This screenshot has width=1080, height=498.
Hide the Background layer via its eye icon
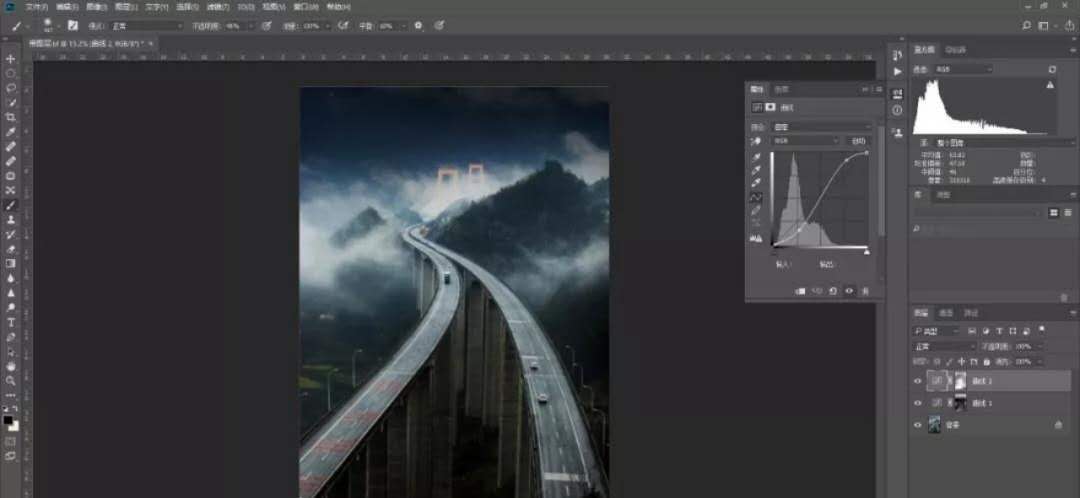(x=918, y=425)
